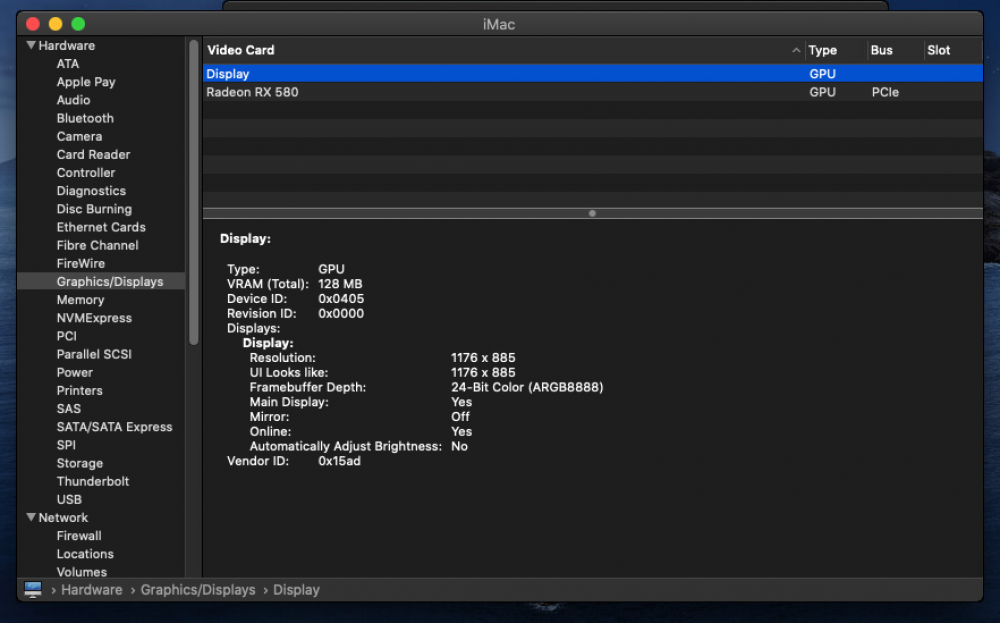Open PCI in the sidebar
This screenshot has height=623, width=1000.
tap(66, 336)
